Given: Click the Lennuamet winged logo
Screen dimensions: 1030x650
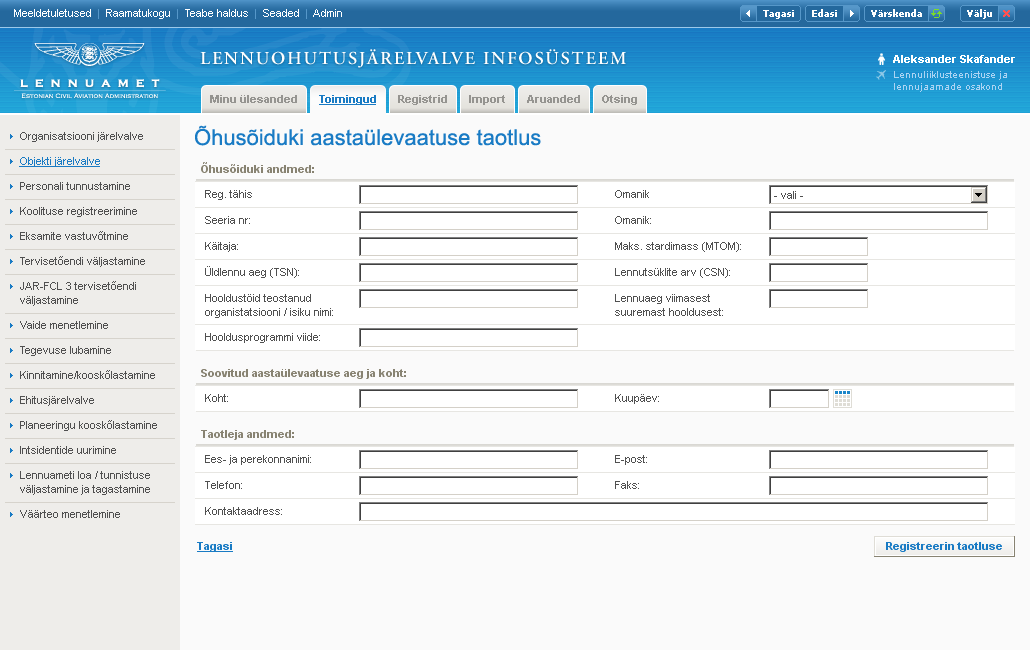Looking at the screenshot, I should click(89, 54).
